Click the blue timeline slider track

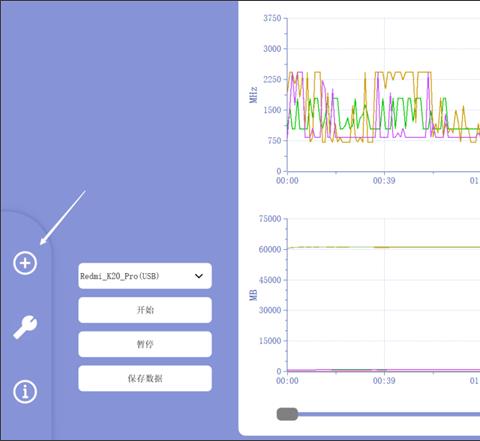click(389, 414)
